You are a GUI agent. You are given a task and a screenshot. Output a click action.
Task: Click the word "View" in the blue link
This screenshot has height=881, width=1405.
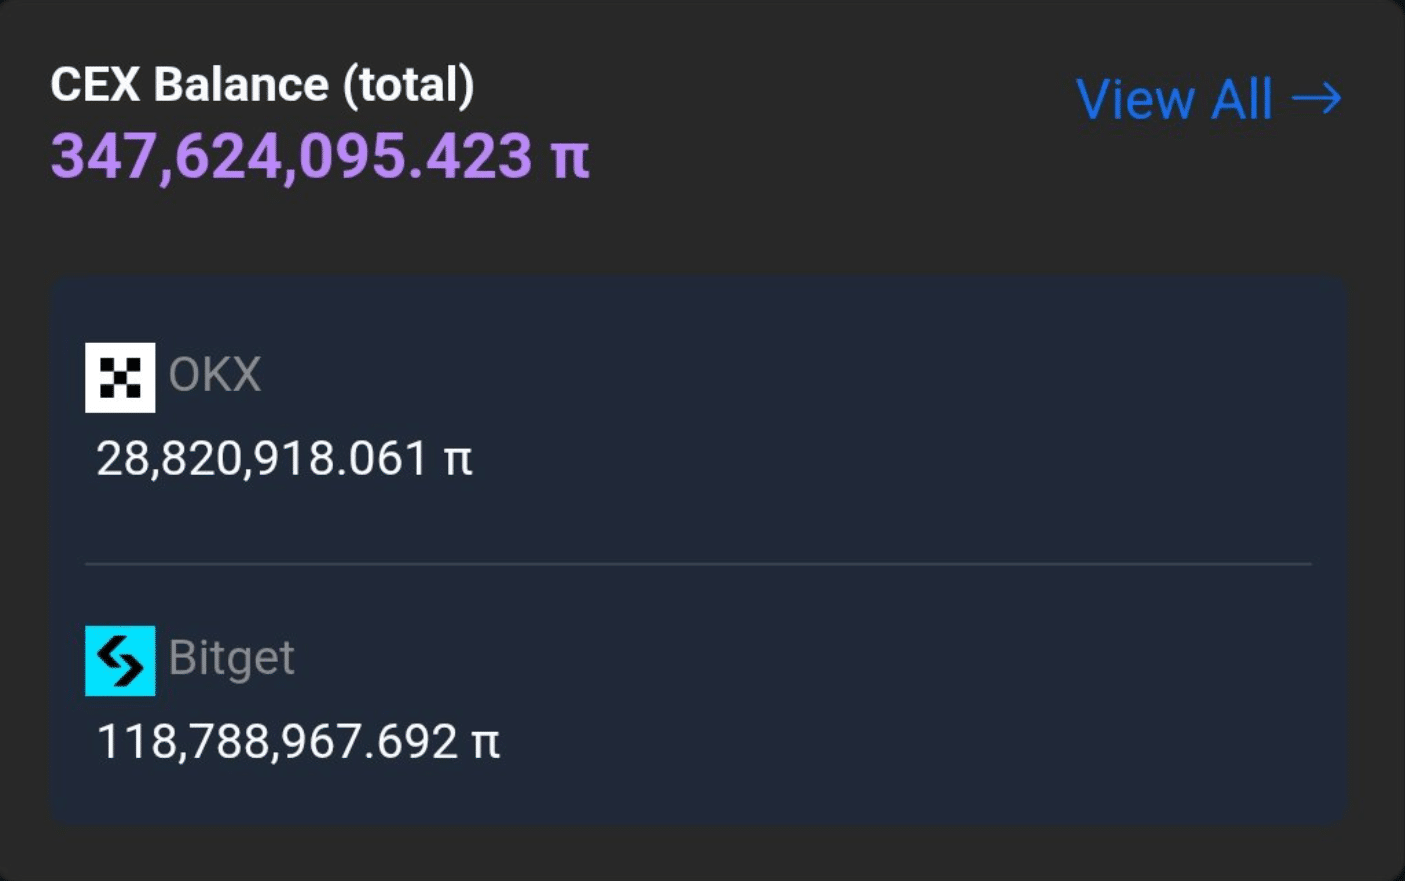point(1135,99)
